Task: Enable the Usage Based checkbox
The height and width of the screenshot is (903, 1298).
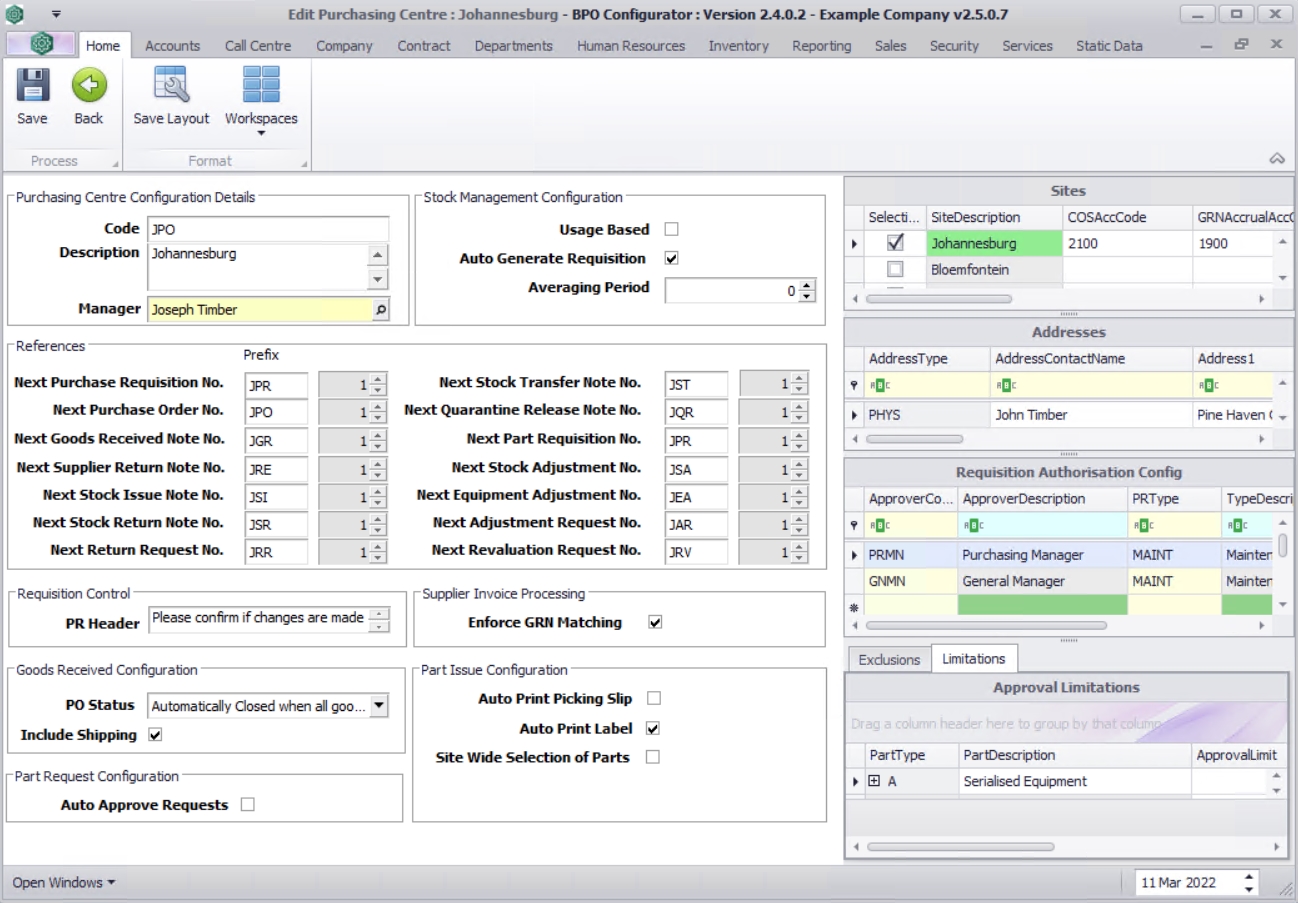Action: point(671,229)
